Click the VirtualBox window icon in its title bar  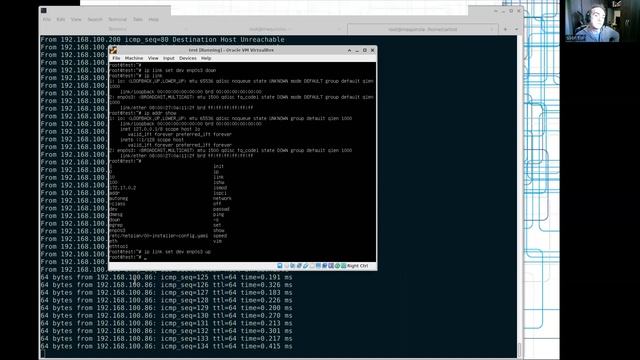click(113, 50)
